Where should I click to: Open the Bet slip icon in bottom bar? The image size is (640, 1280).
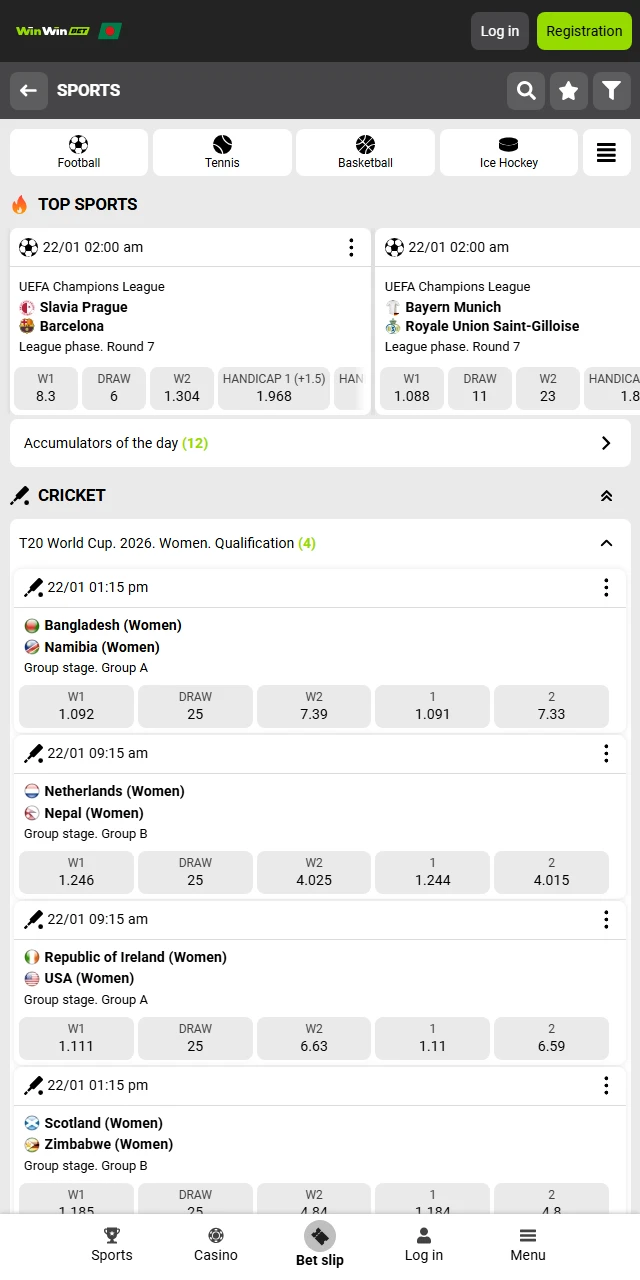click(x=320, y=1240)
